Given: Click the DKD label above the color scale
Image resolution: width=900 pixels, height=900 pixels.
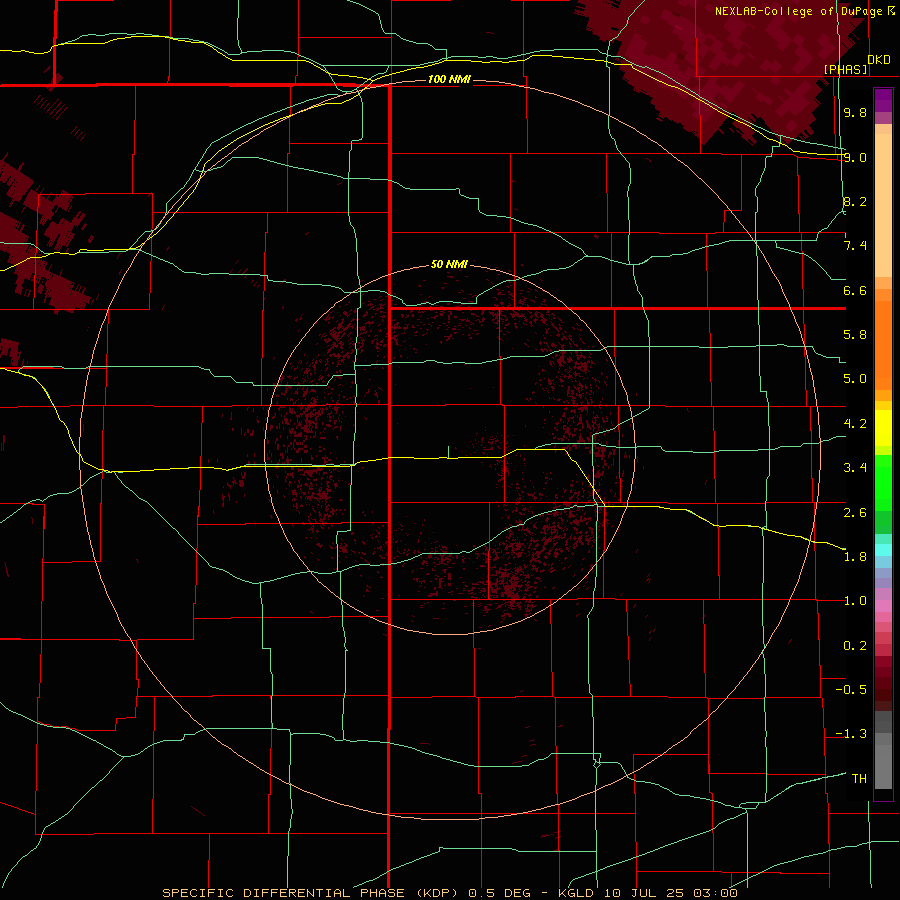Looking at the screenshot, I should (879, 60).
